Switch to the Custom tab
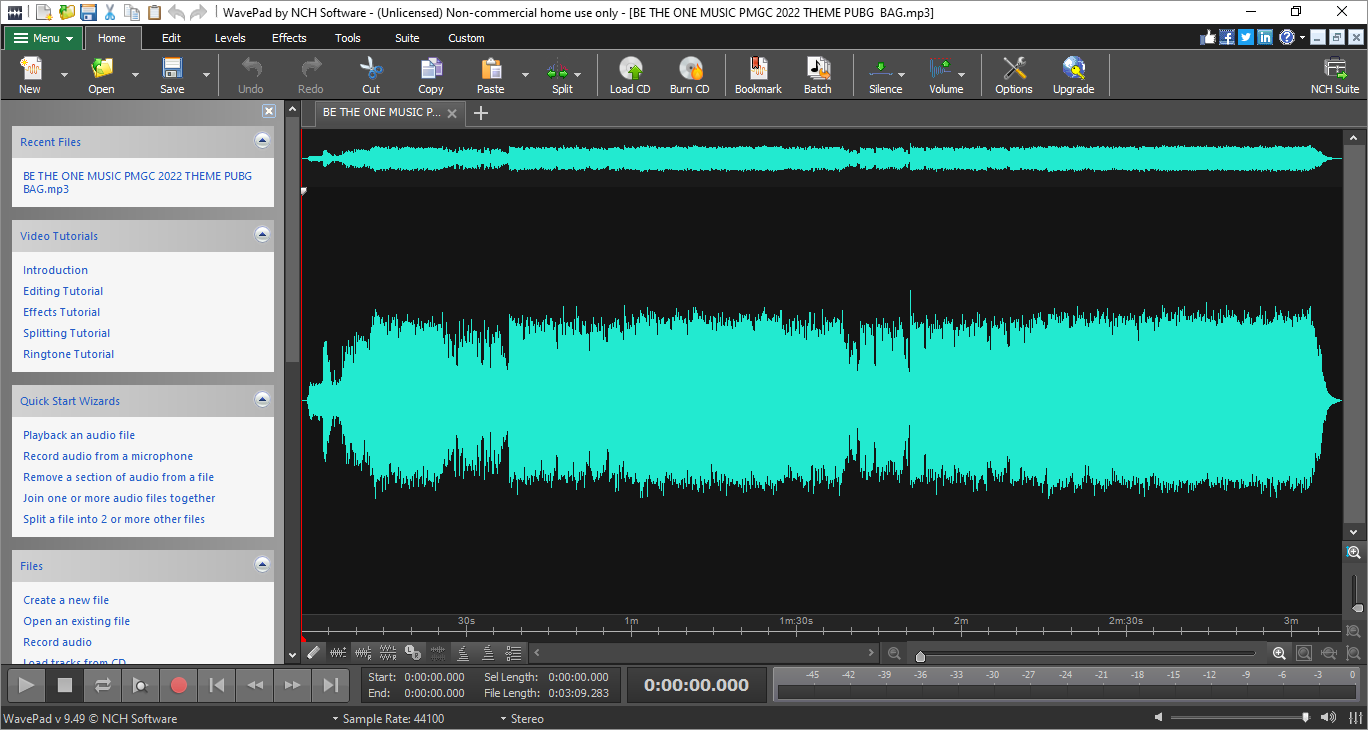1368x730 pixels. (466, 38)
